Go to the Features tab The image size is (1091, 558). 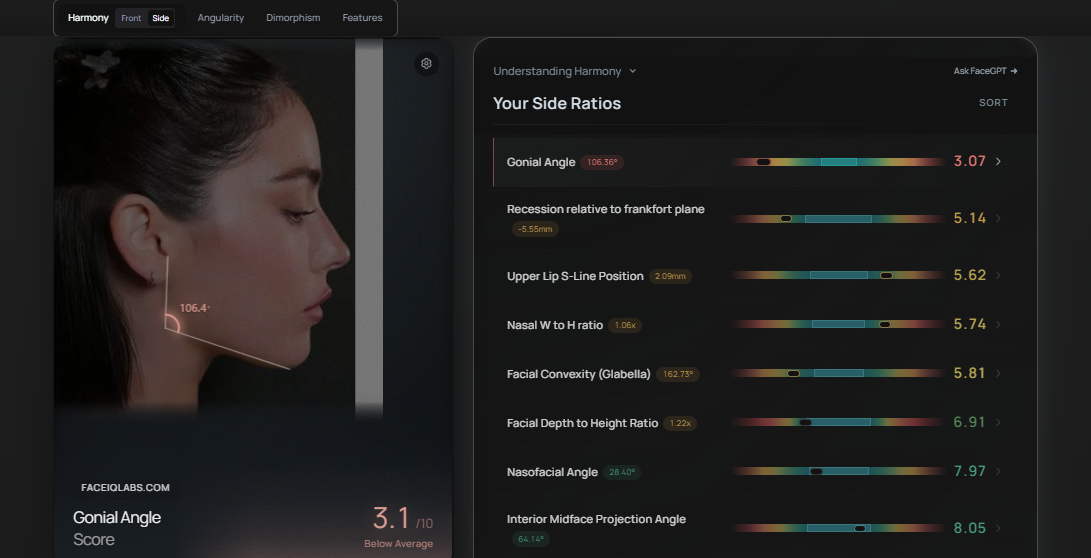(x=362, y=18)
